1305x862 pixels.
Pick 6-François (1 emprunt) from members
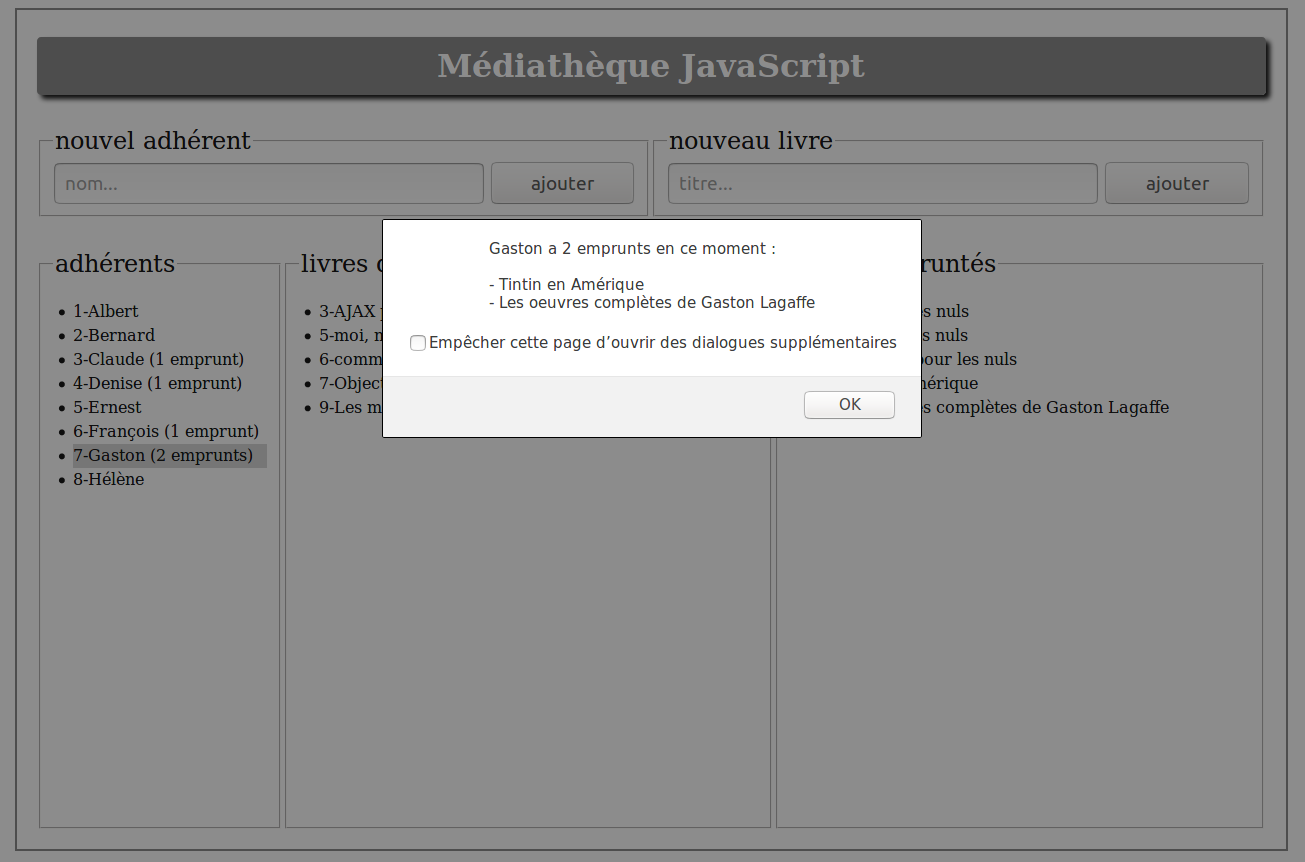[x=165, y=431]
